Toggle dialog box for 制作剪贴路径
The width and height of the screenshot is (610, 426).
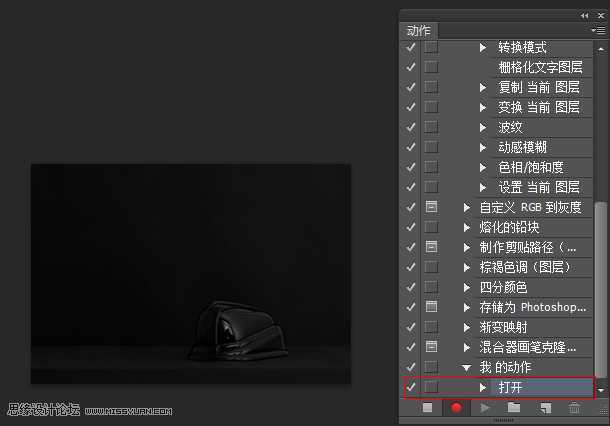pyautogui.click(x=431, y=247)
